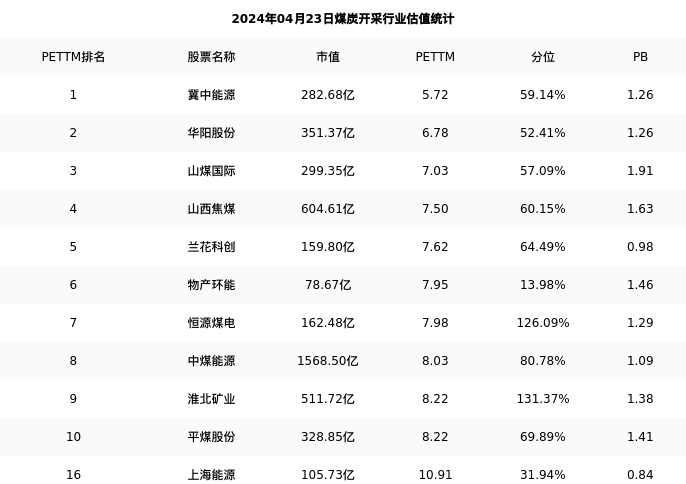Click the 物产环能 stock name
Viewport: 686px width, 484px height.
[x=211, y=285]
